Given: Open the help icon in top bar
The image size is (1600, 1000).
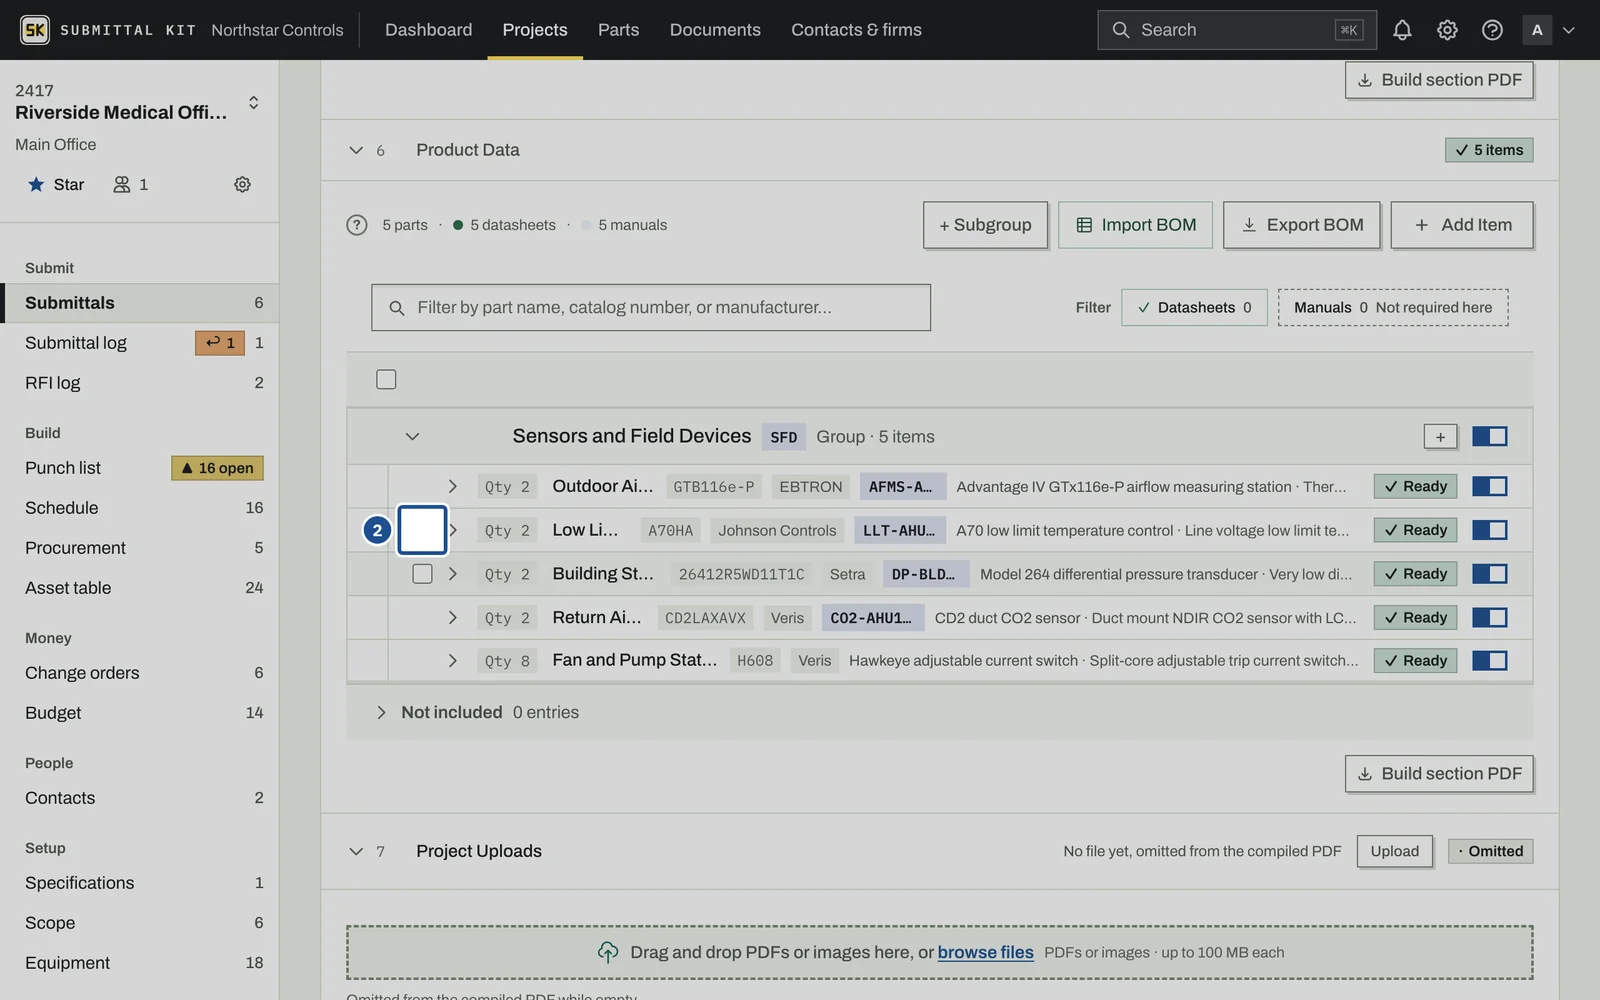Looking at the screenshot, I should (x=1492, y=30).
